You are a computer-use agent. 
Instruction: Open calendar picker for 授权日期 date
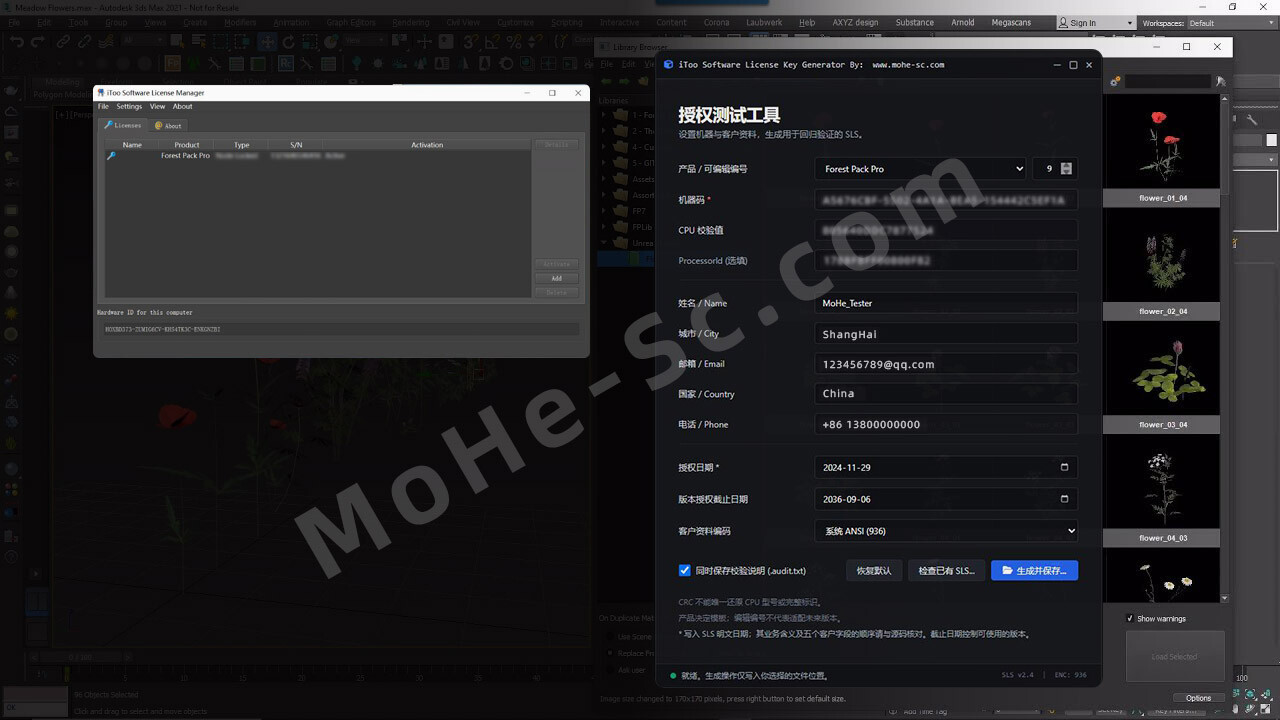click(1064, 467)
